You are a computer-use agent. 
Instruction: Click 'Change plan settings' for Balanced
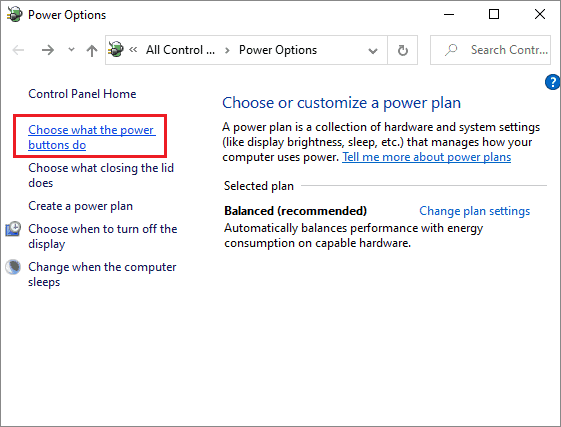click(x=474, y=211)
